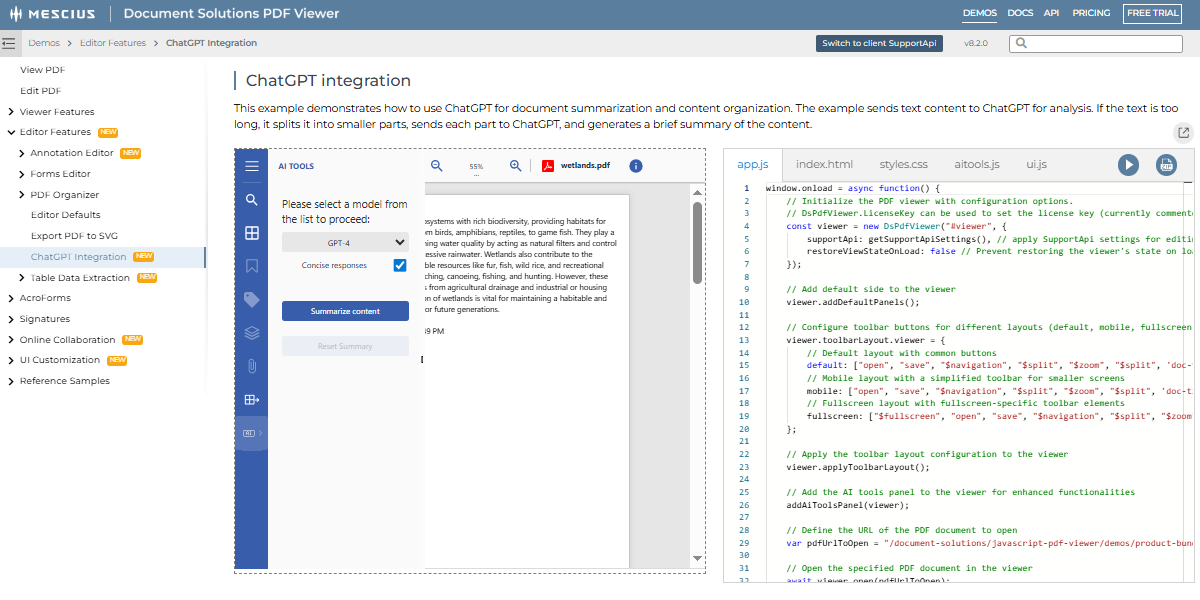Screen dimensions: 1200x600
Task: Expand UI Customization node
Action: click(x=10, y=360)
